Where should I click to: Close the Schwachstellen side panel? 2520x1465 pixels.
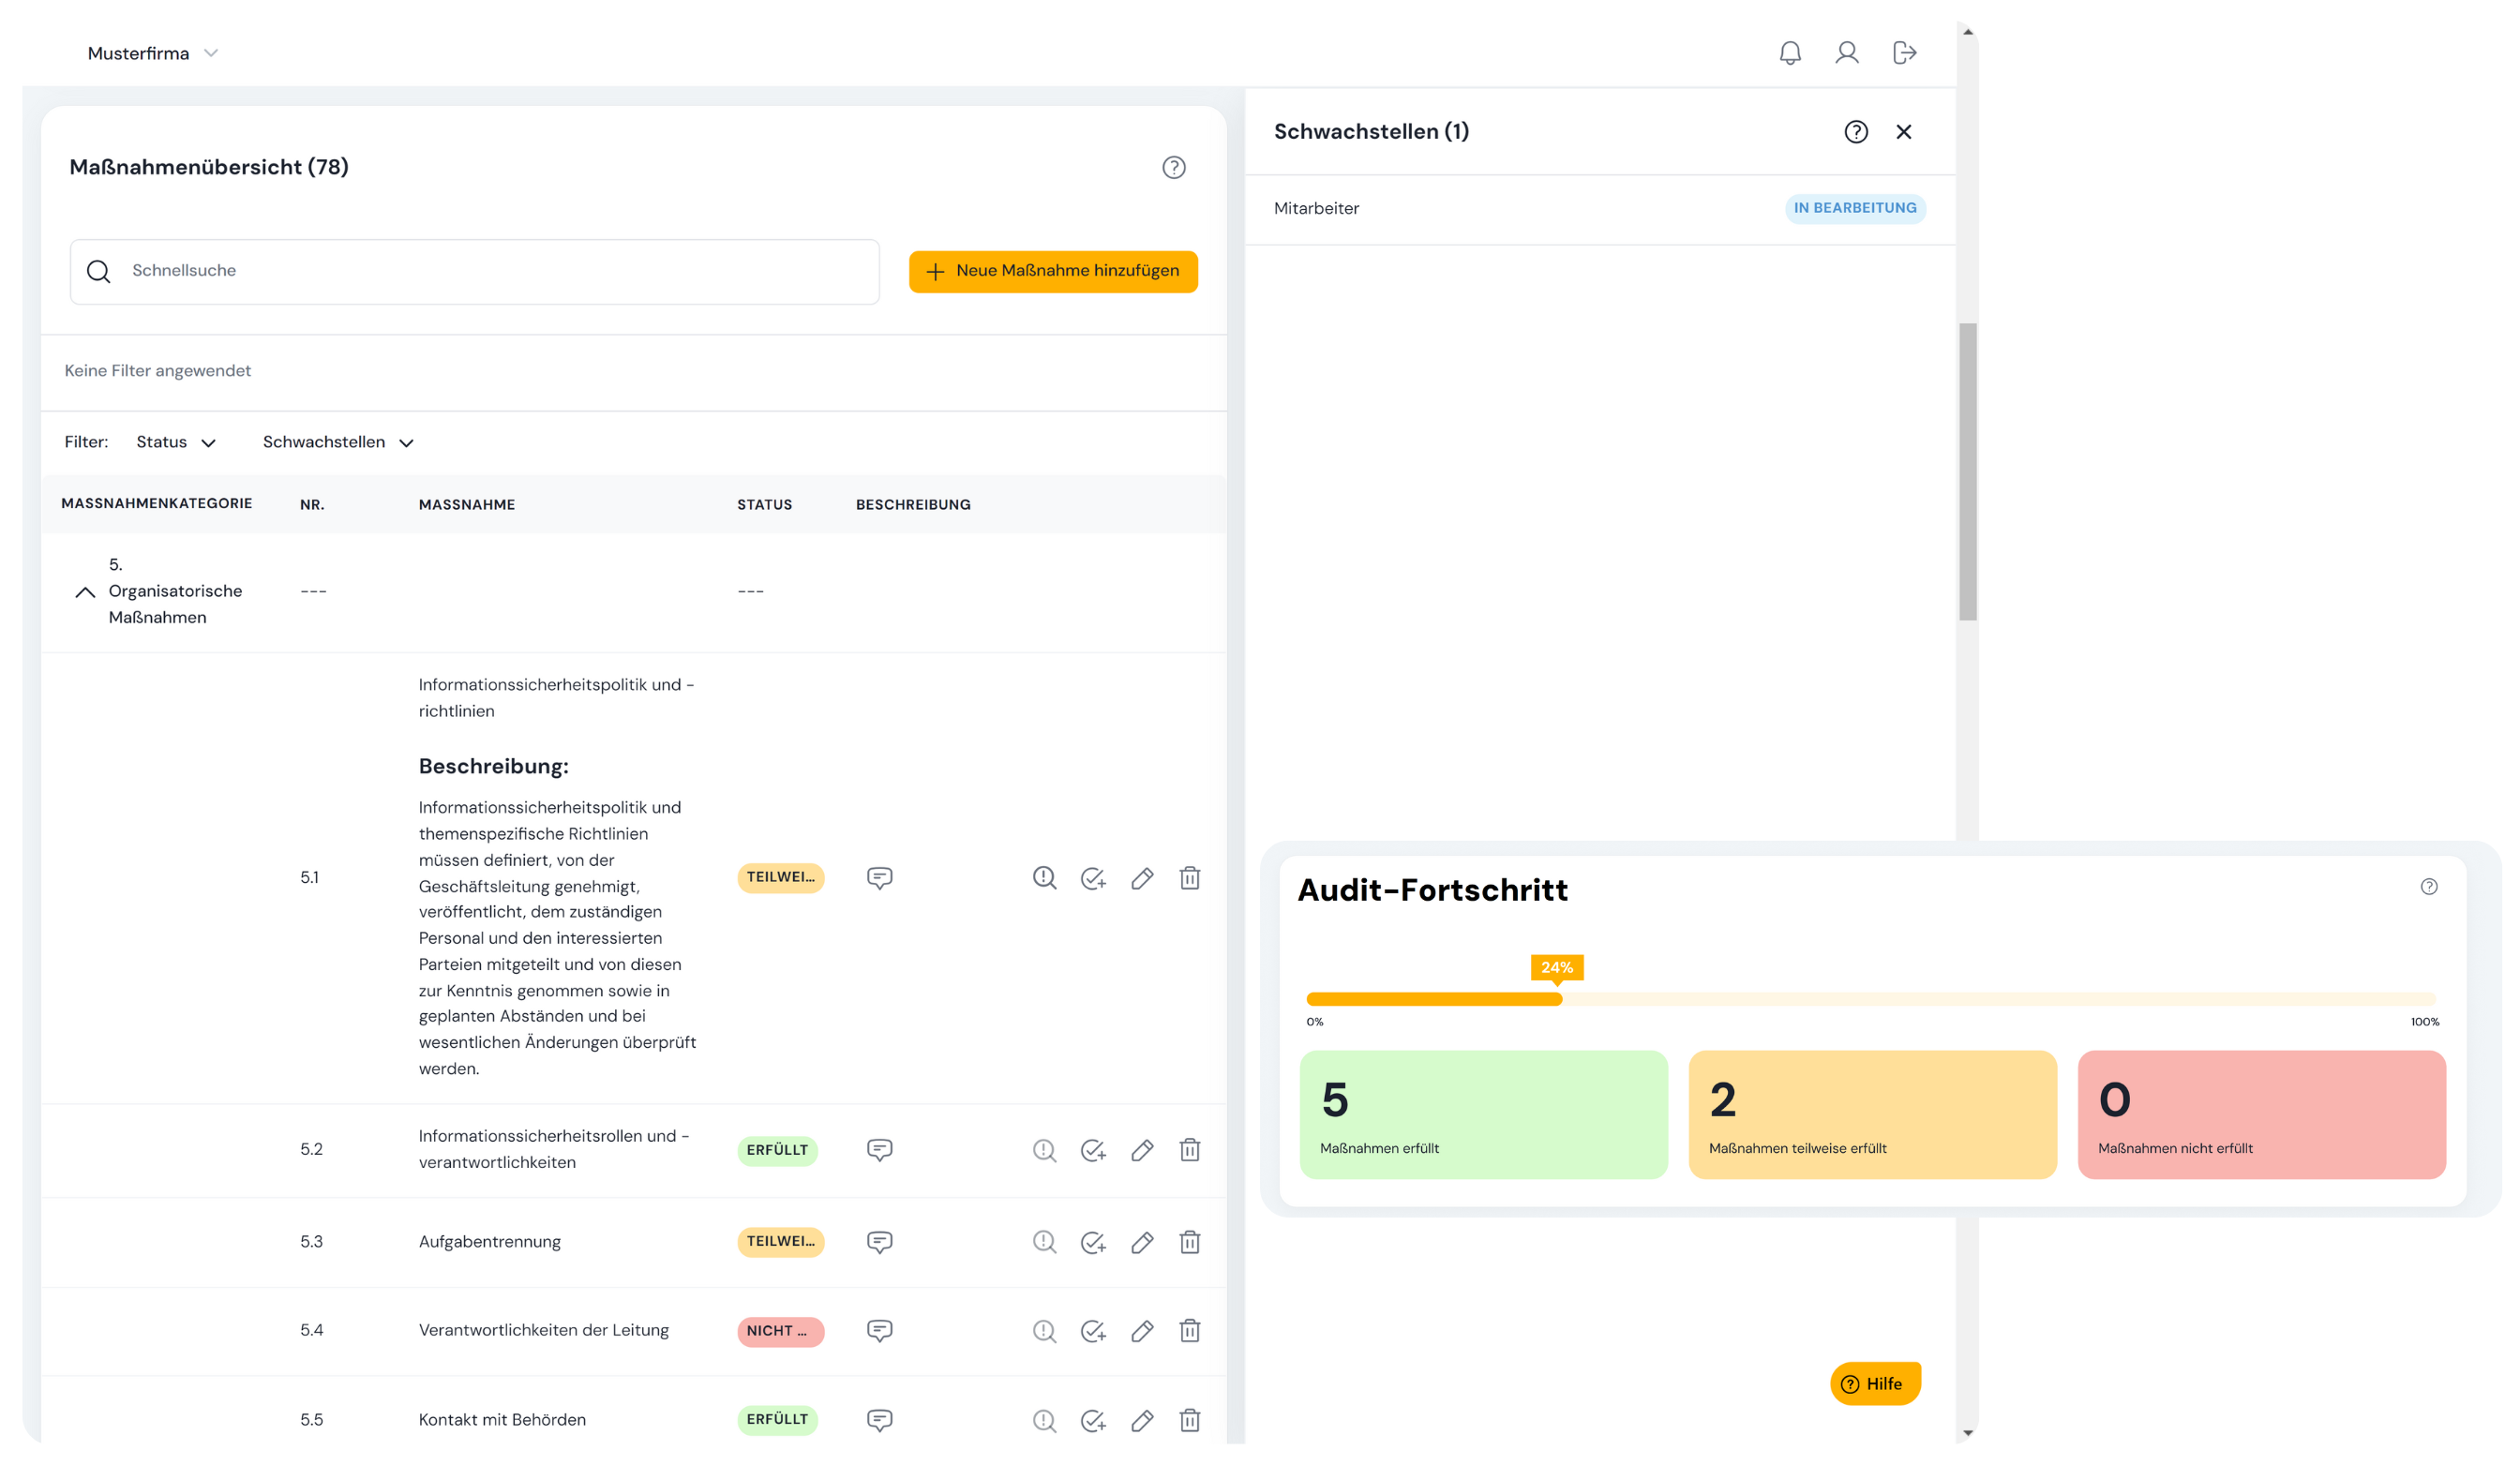[x=1904, y=132]
